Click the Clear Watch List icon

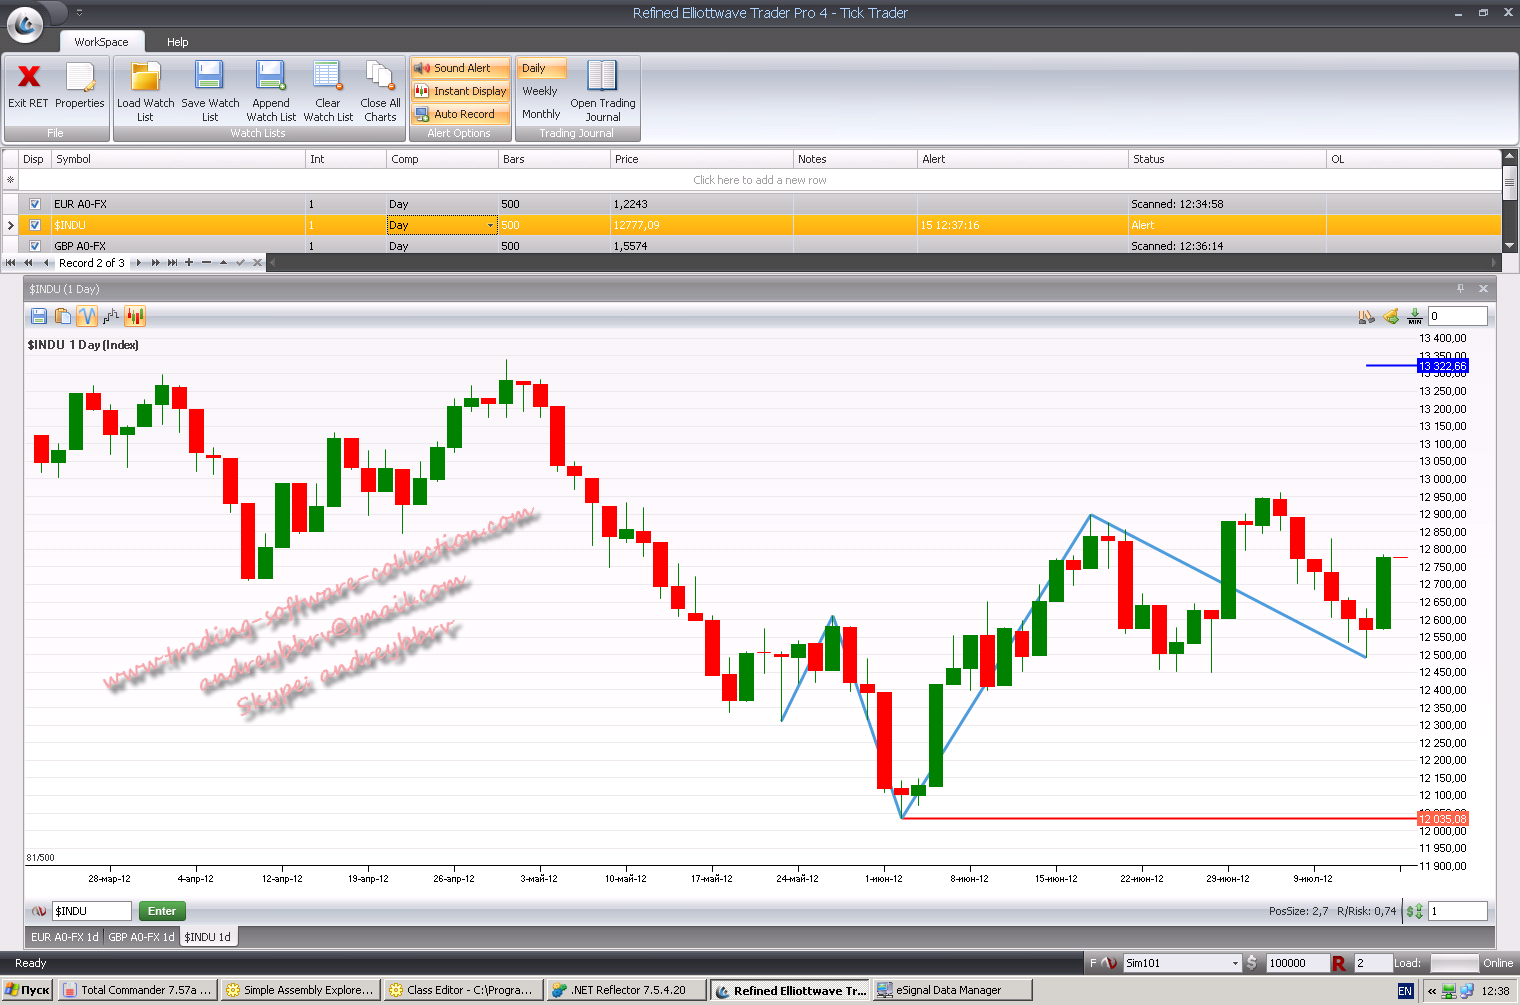click(x=328, y=78)
